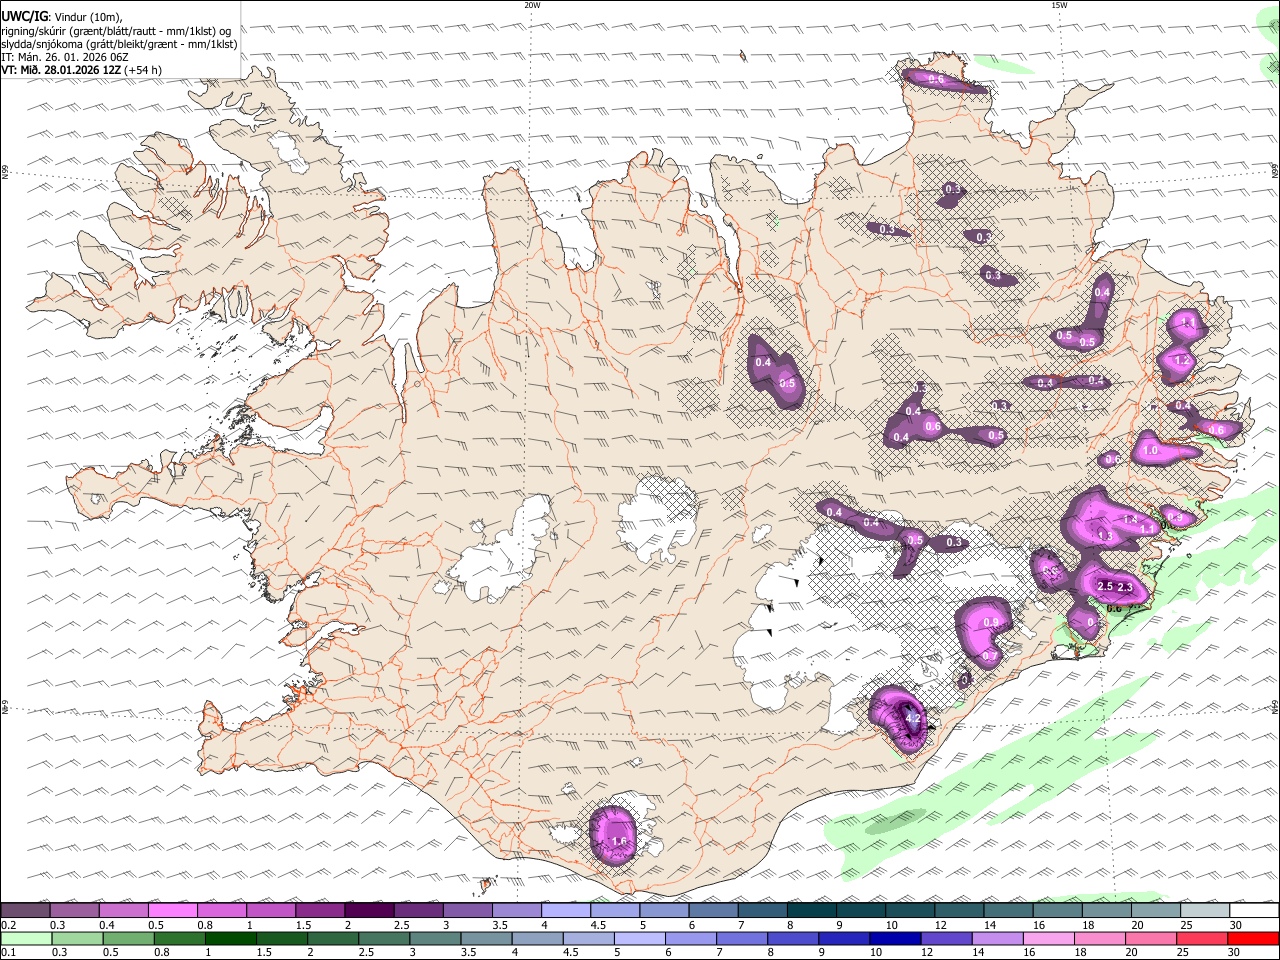Click the bright magenta 0.5 legend swatch
Viewport: 1280px width, 960px height.
click(172, 911)
